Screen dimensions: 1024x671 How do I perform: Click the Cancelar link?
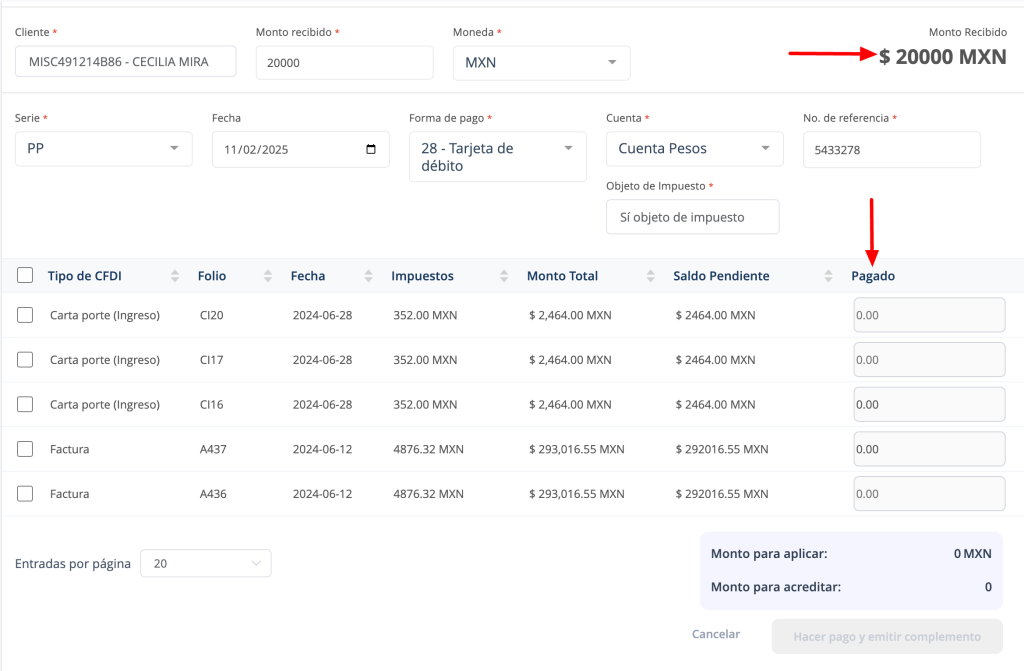tap(716, 634)
